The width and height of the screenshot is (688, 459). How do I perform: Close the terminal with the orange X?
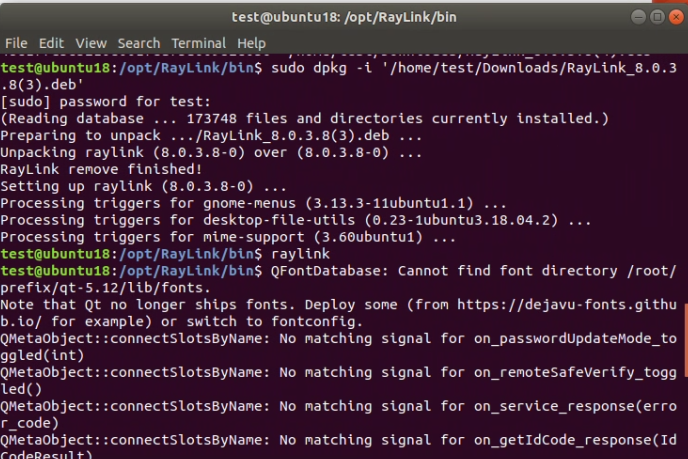click(676, 17)
